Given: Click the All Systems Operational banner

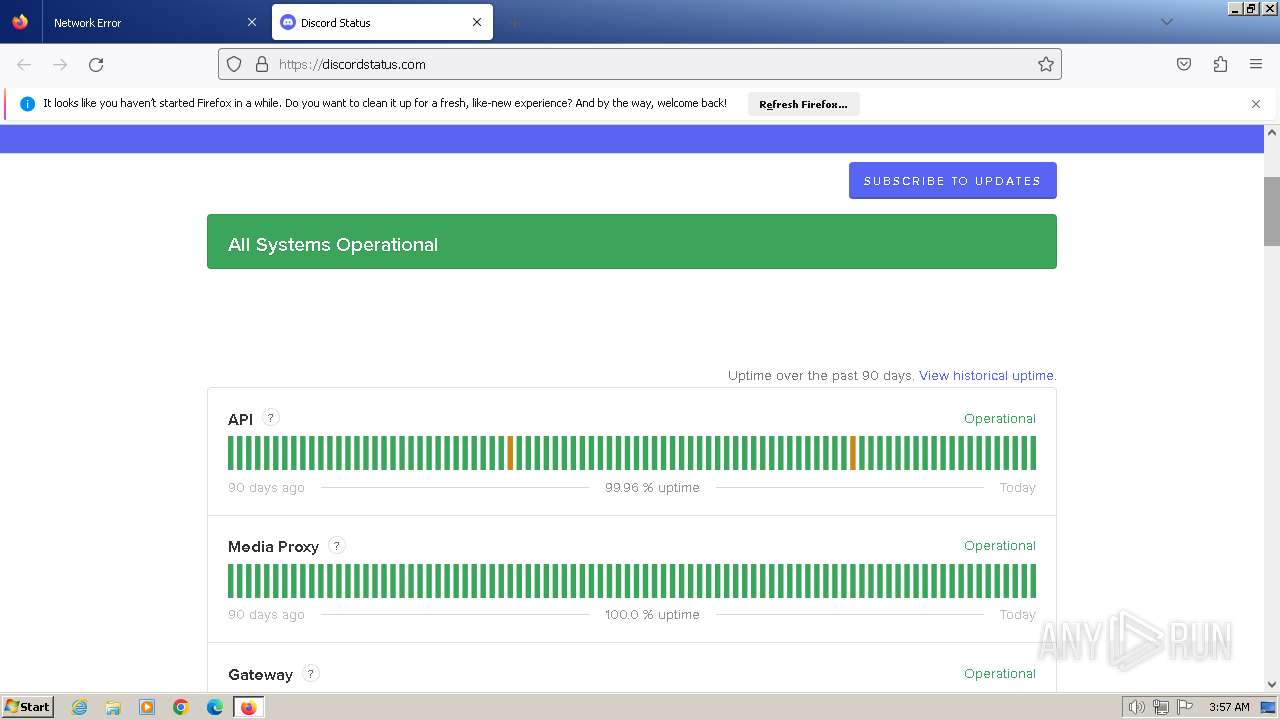Looking at the screenshot, I should coord(632,241).
